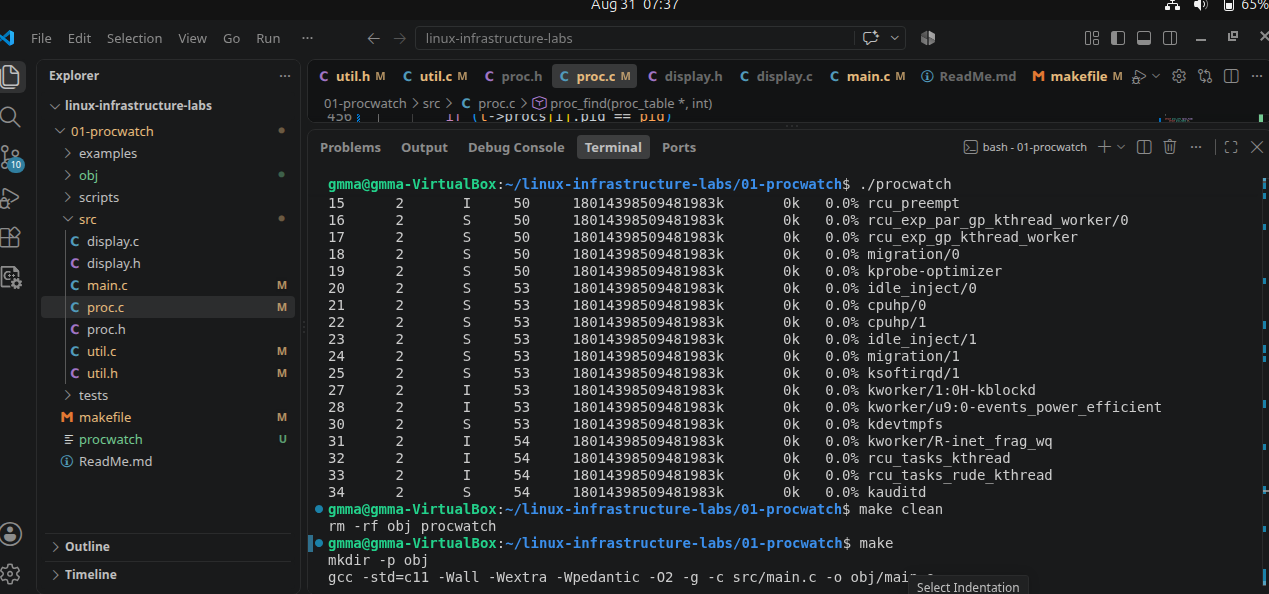Open terminal panel more actions ellipsis

click(1195, 147)
